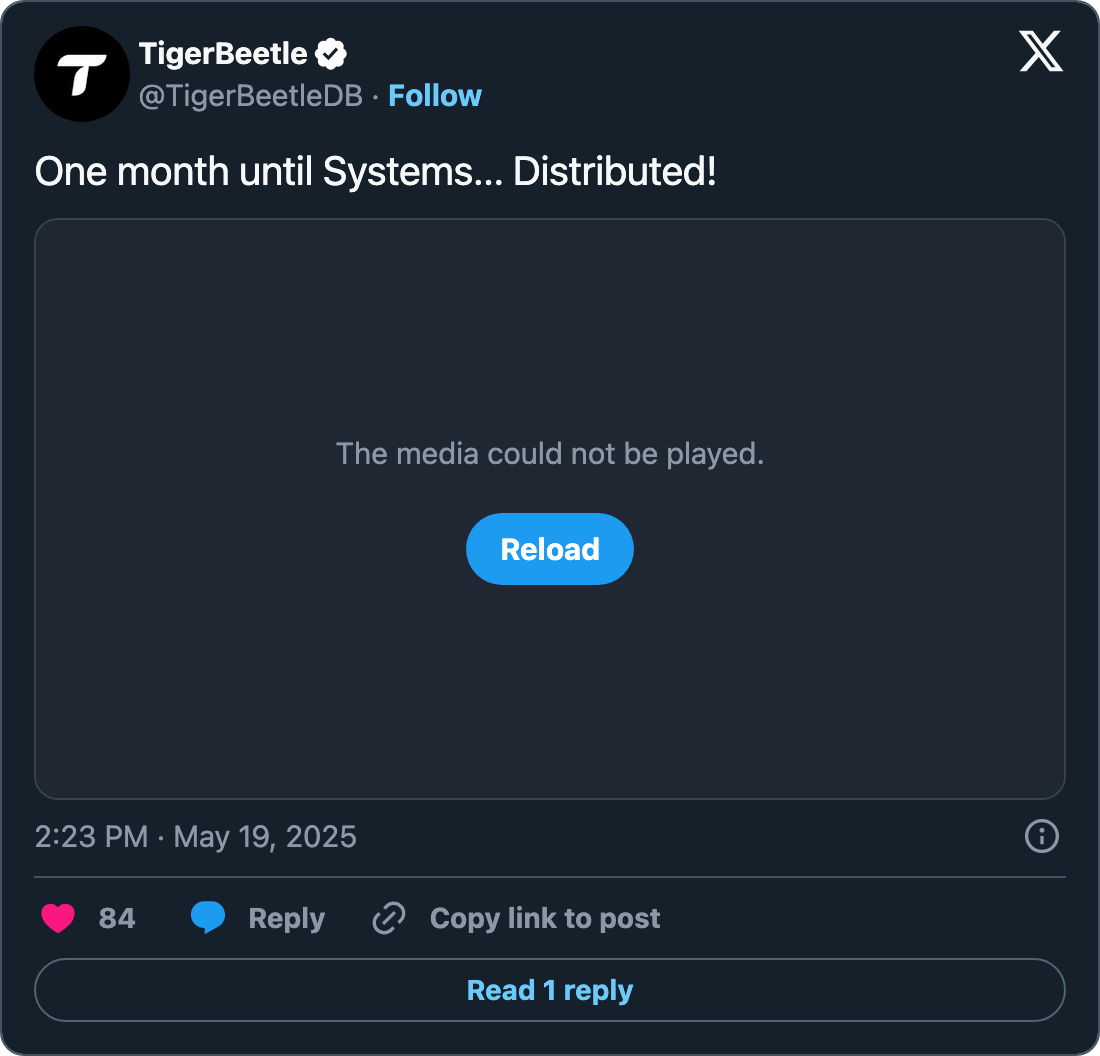The image size is (1100, 1056).
Task: Follow the TigerBeetleDB account
Action: tap(435, 96)
